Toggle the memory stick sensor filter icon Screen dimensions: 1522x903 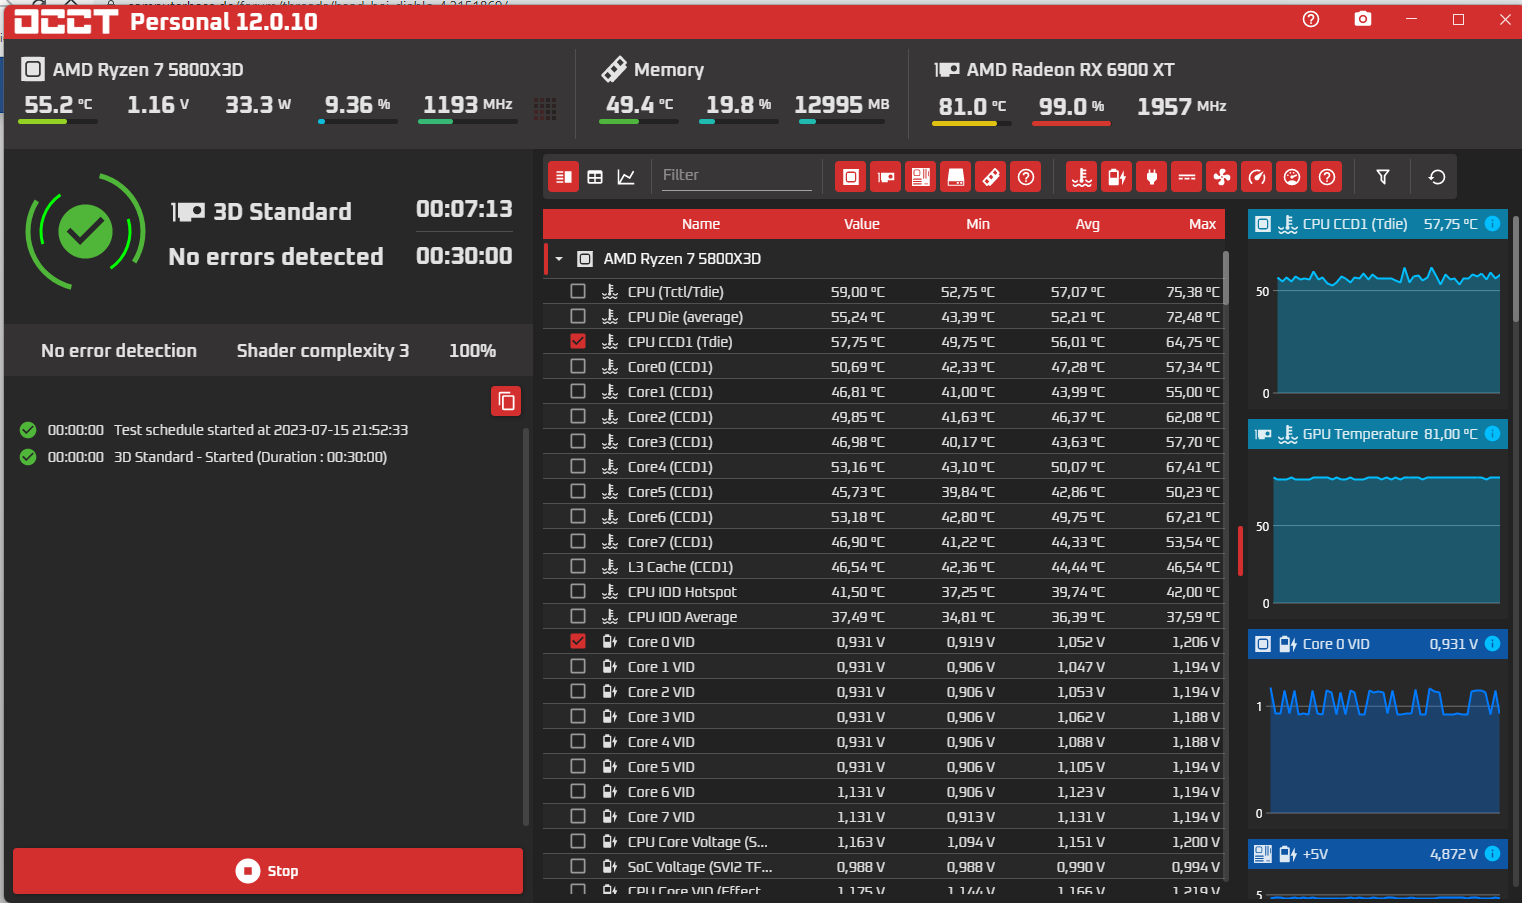(x=991, y=177)
